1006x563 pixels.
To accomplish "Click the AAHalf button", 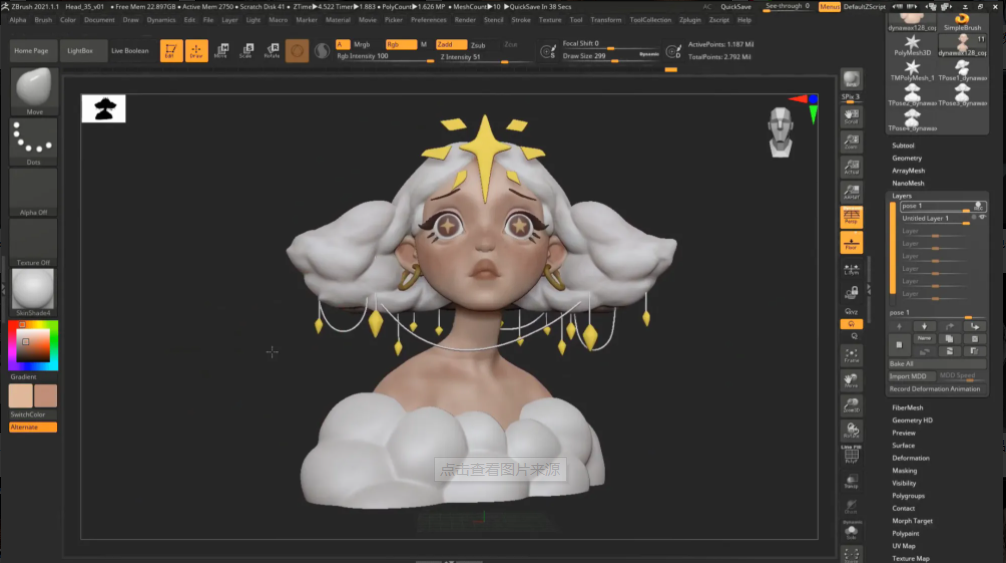I will tap(851, 192).
